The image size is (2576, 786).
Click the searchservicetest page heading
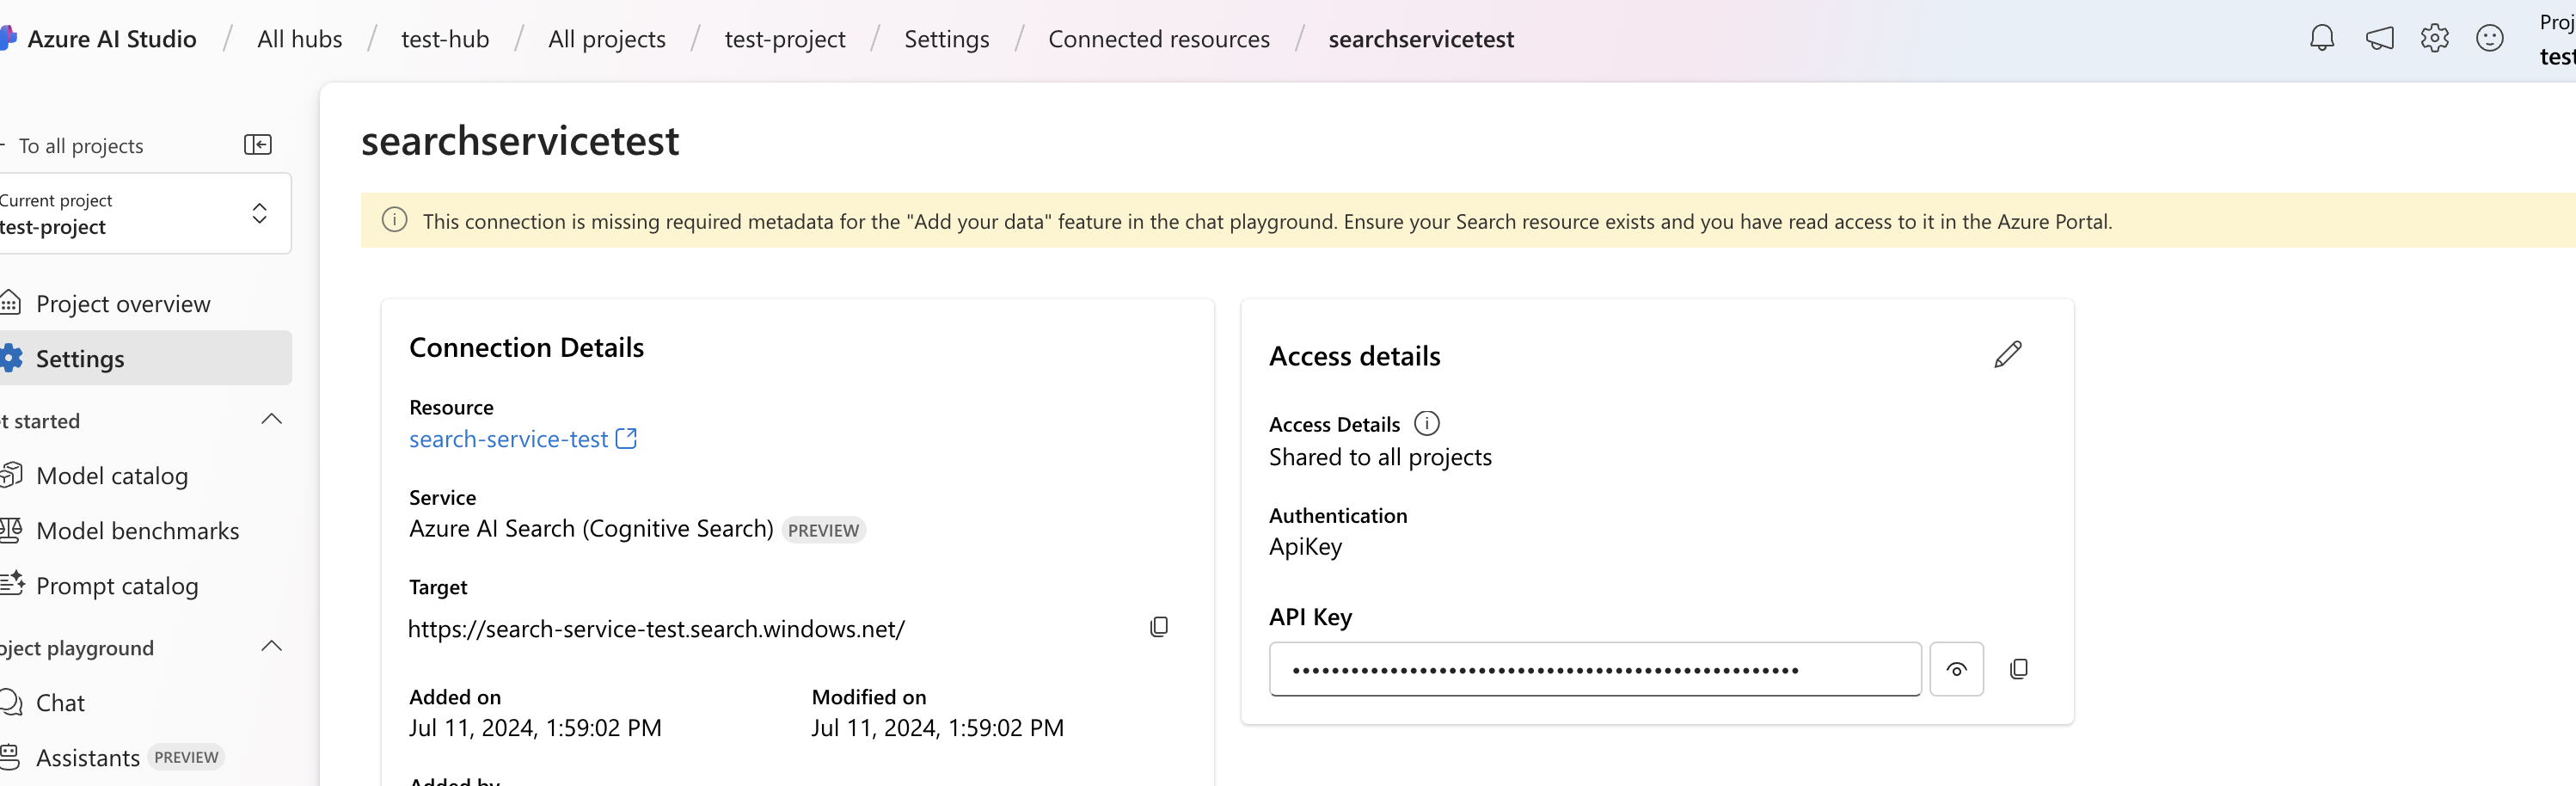520,141
